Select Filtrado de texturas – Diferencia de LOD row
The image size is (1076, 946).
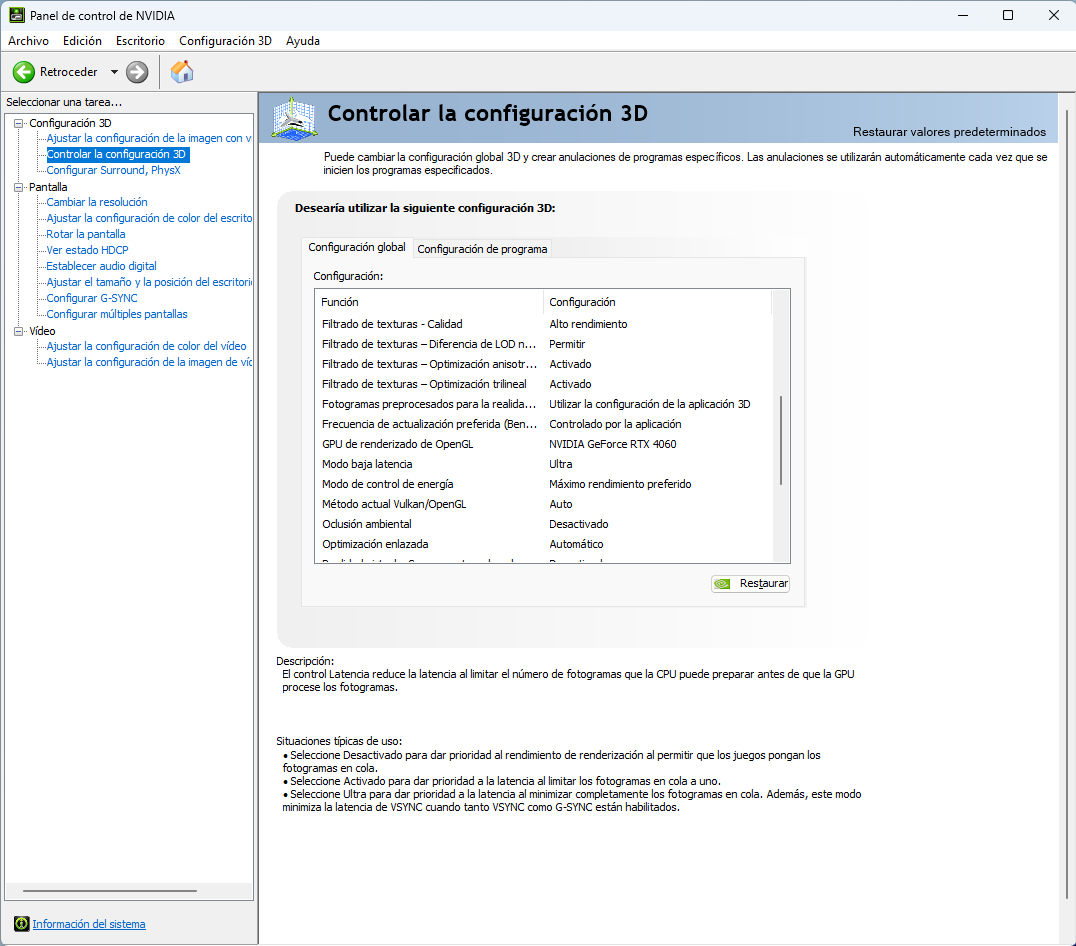click(543, 344)
